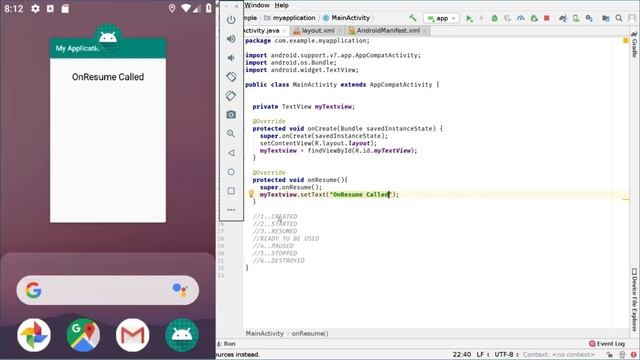The image size is (640, 360).
Task: Build project with the hammer icon
Action: coord(413,18)
